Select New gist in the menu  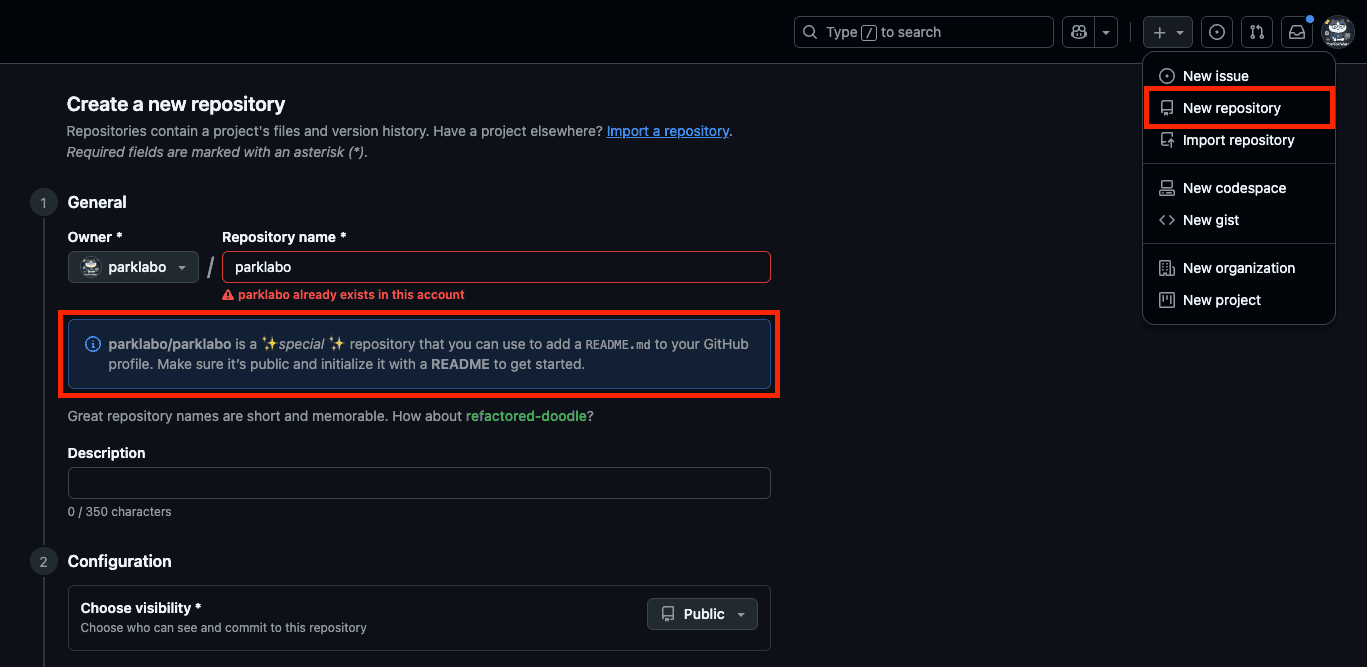click(x=1210, y=220)
